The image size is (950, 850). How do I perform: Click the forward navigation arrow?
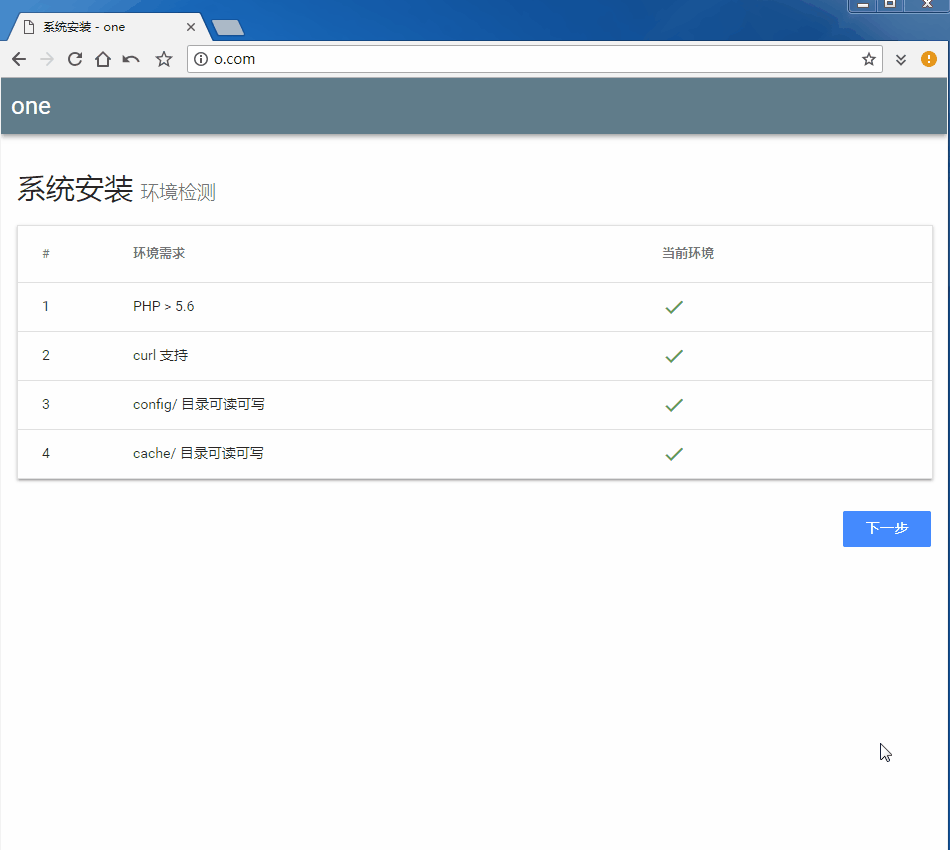[x=46, y=59]
